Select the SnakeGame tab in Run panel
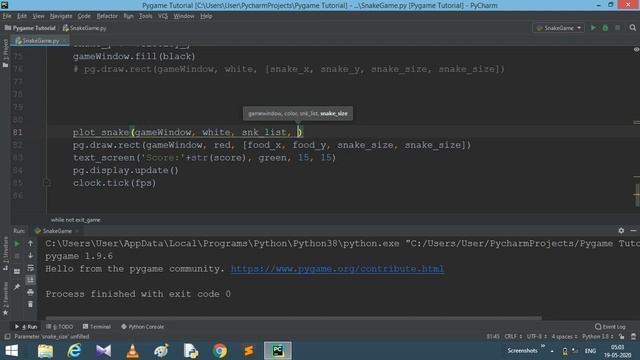 pos(57,231)
